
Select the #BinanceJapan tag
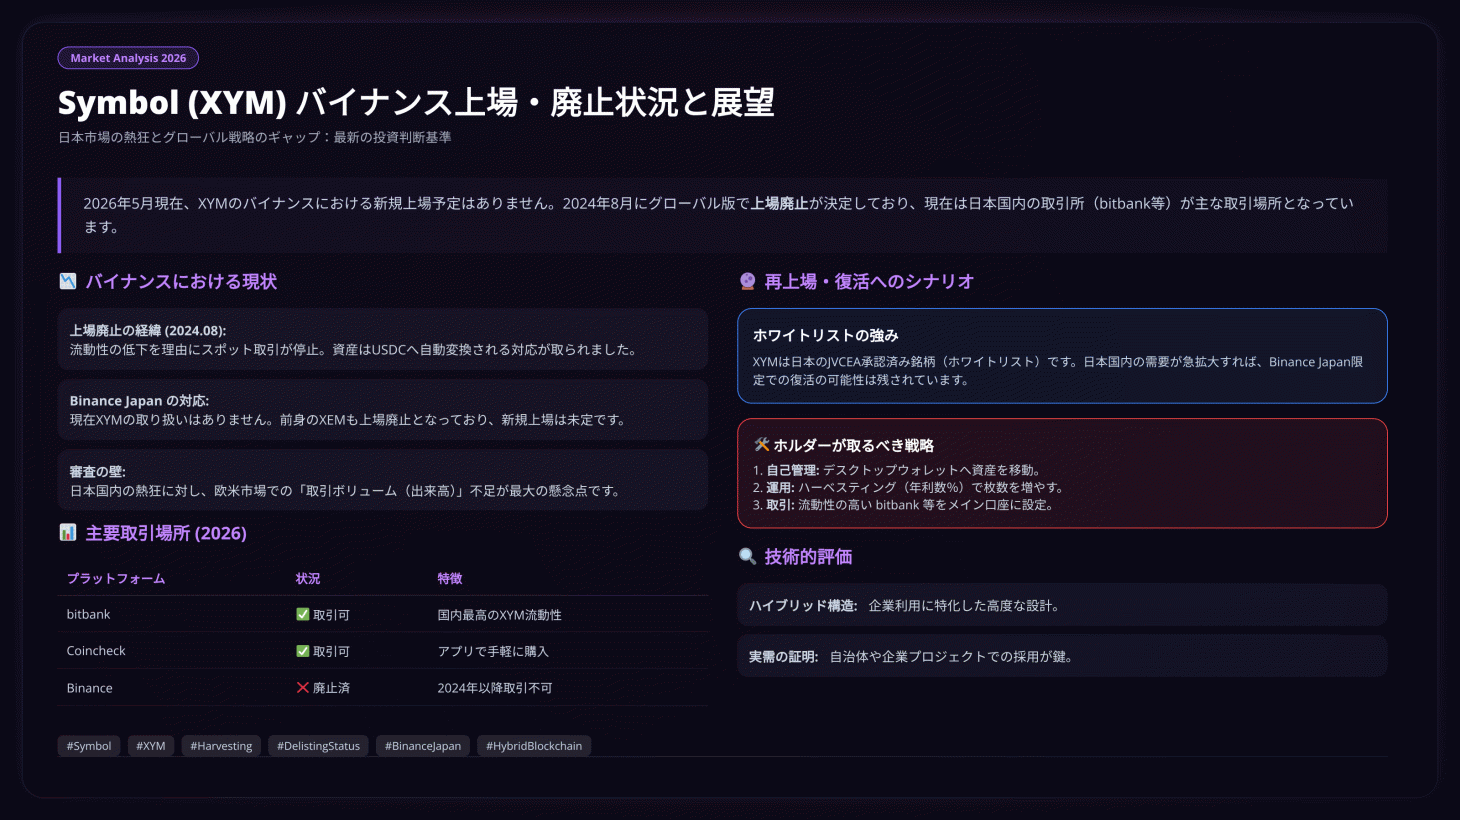423,746
